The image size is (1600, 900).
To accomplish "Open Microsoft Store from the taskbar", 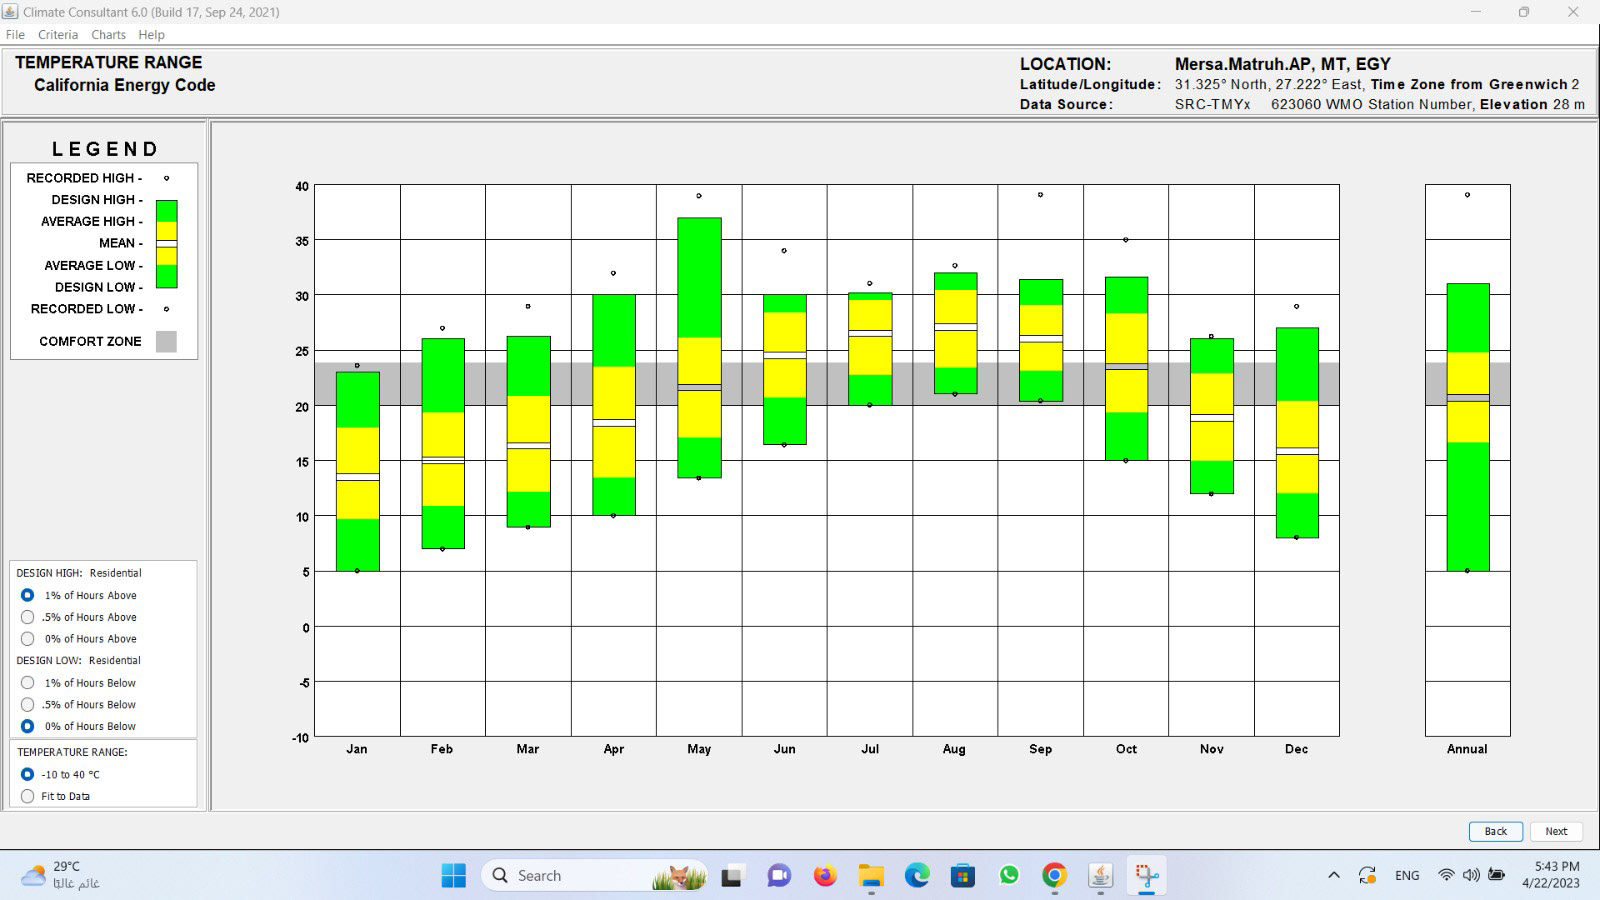I will click(x=963, y=876).
